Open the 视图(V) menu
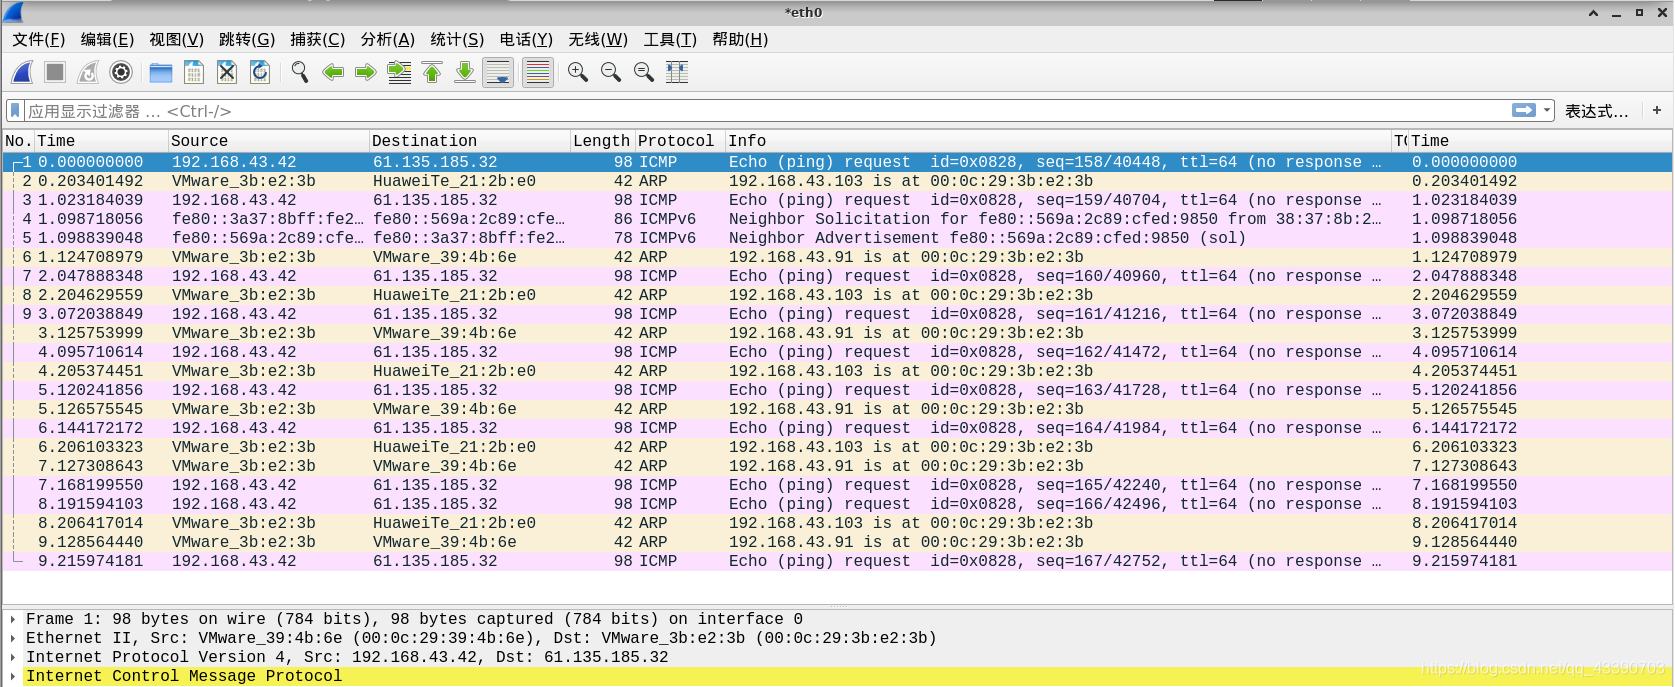The width and height of the screenshot is (1675, 687). 176,39
